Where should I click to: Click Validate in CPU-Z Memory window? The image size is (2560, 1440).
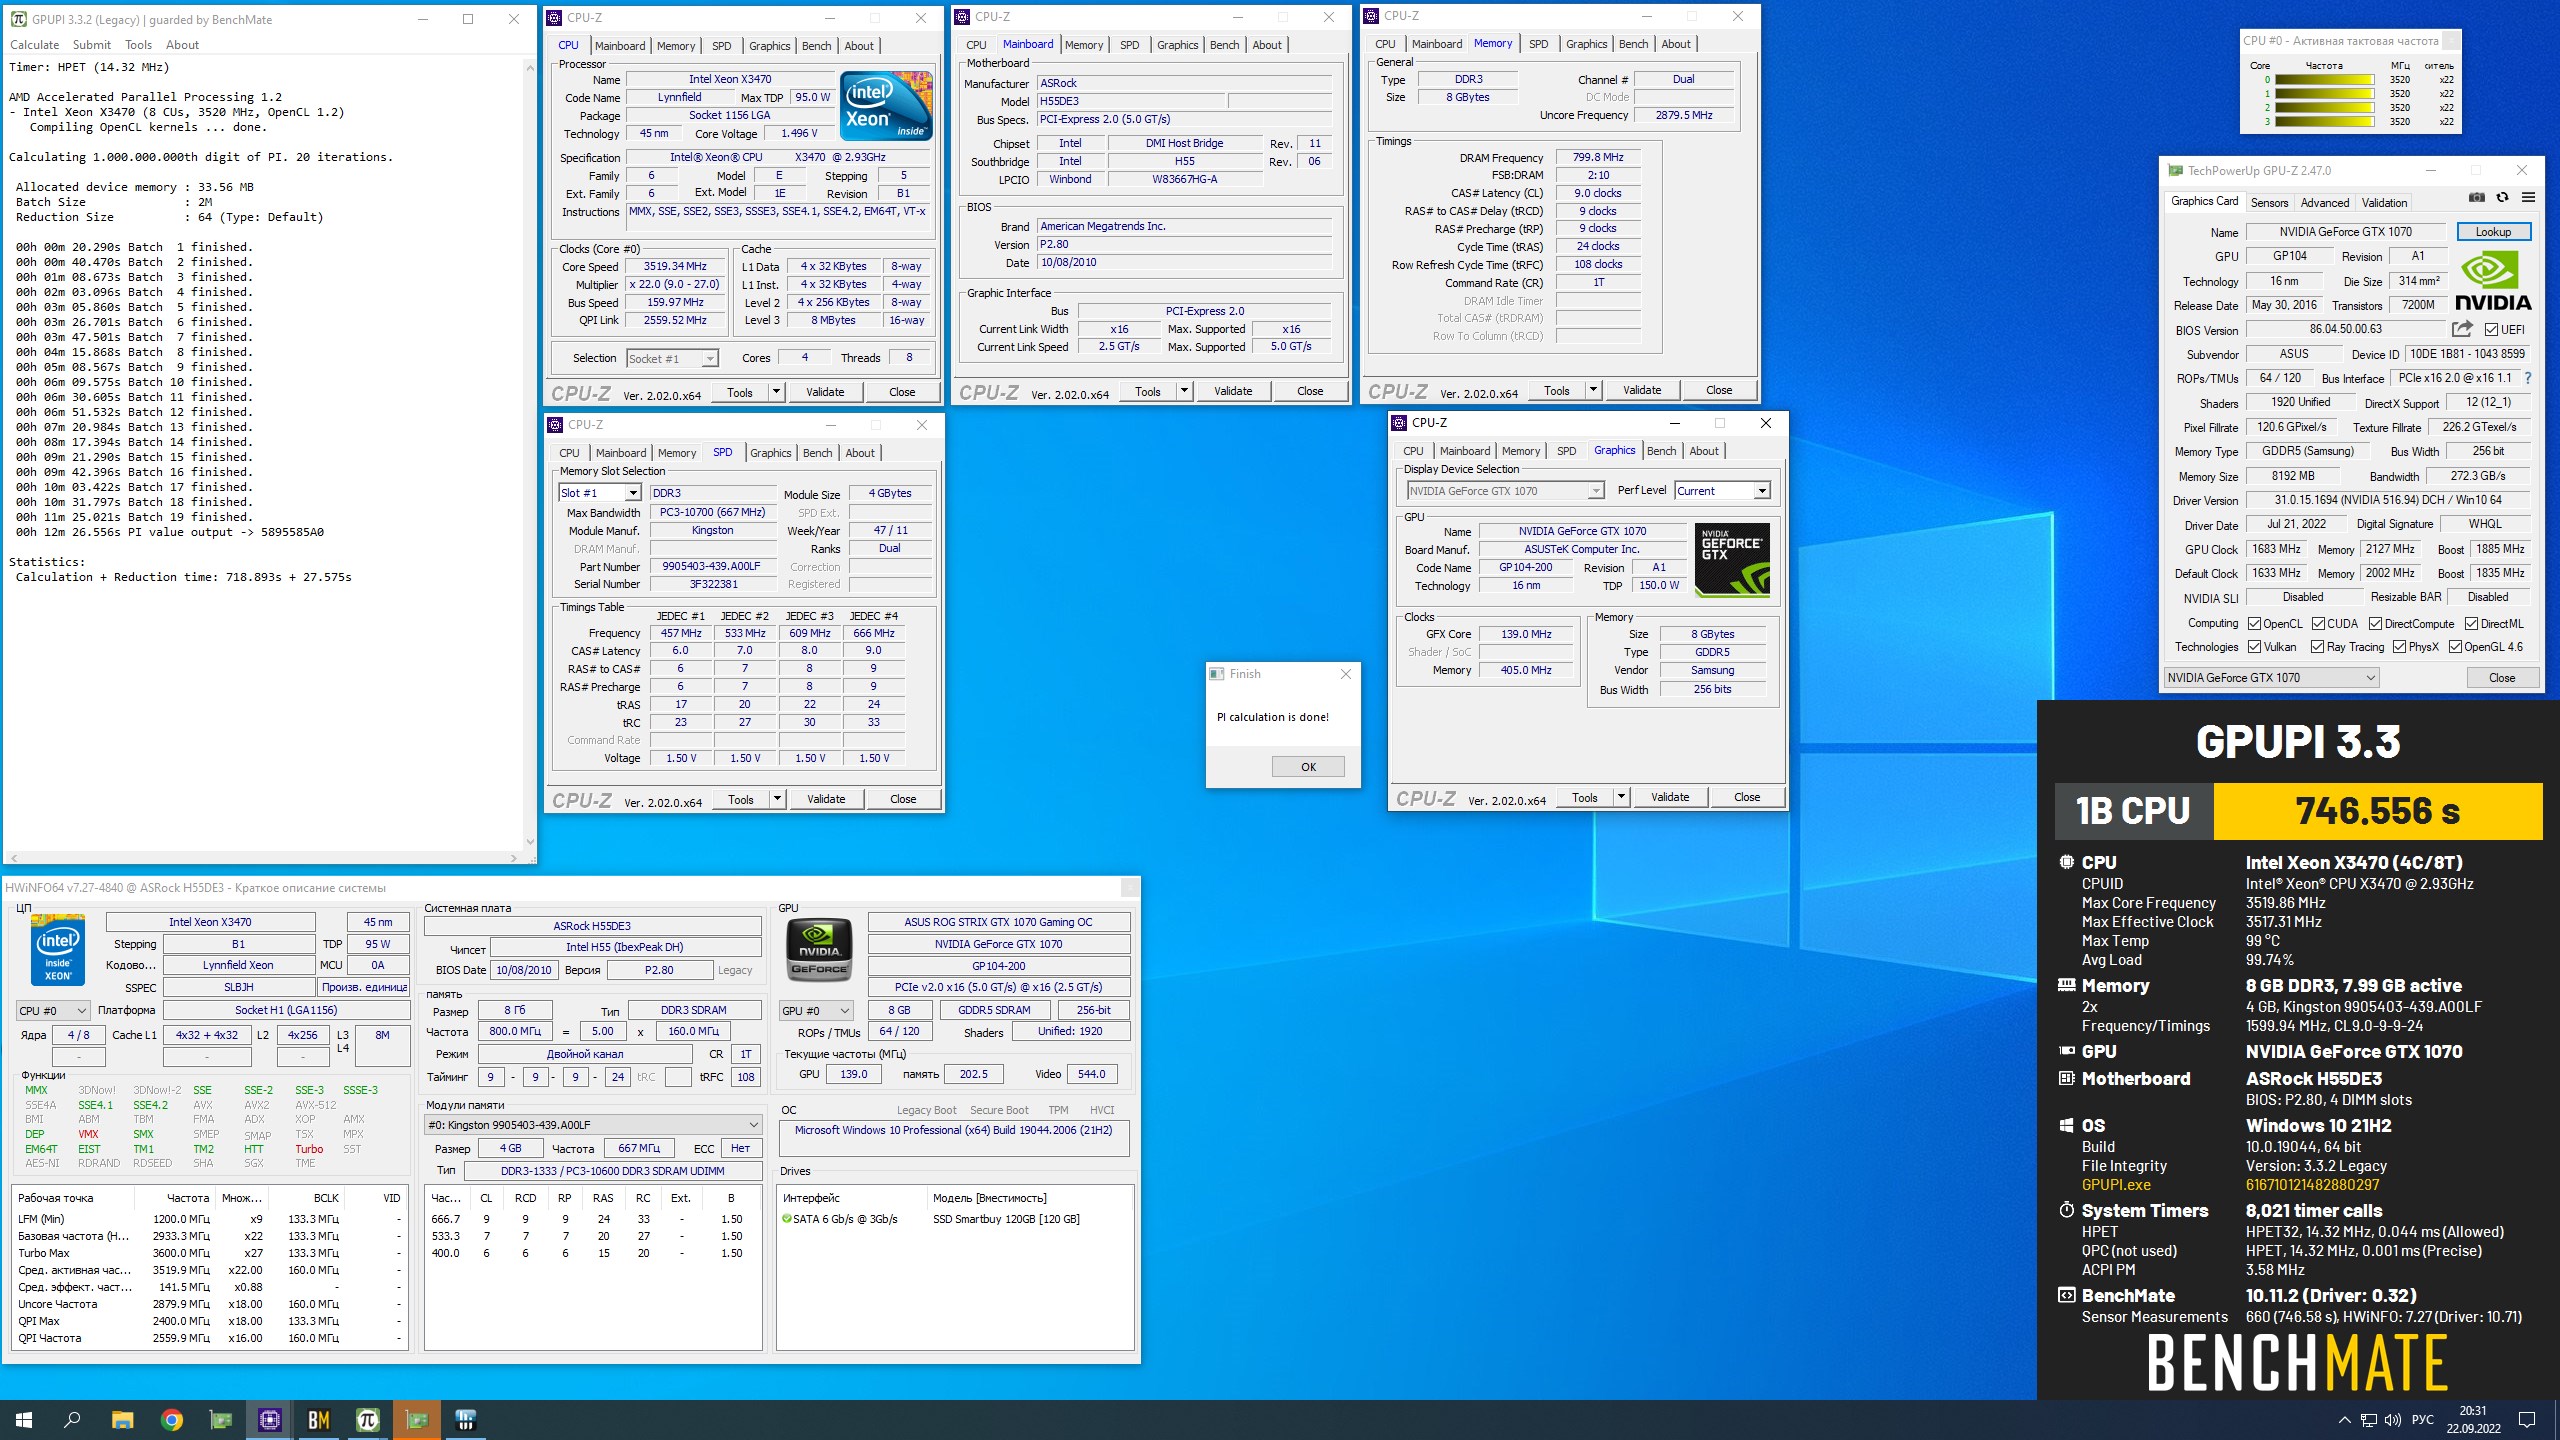(x=1641, y=390)
